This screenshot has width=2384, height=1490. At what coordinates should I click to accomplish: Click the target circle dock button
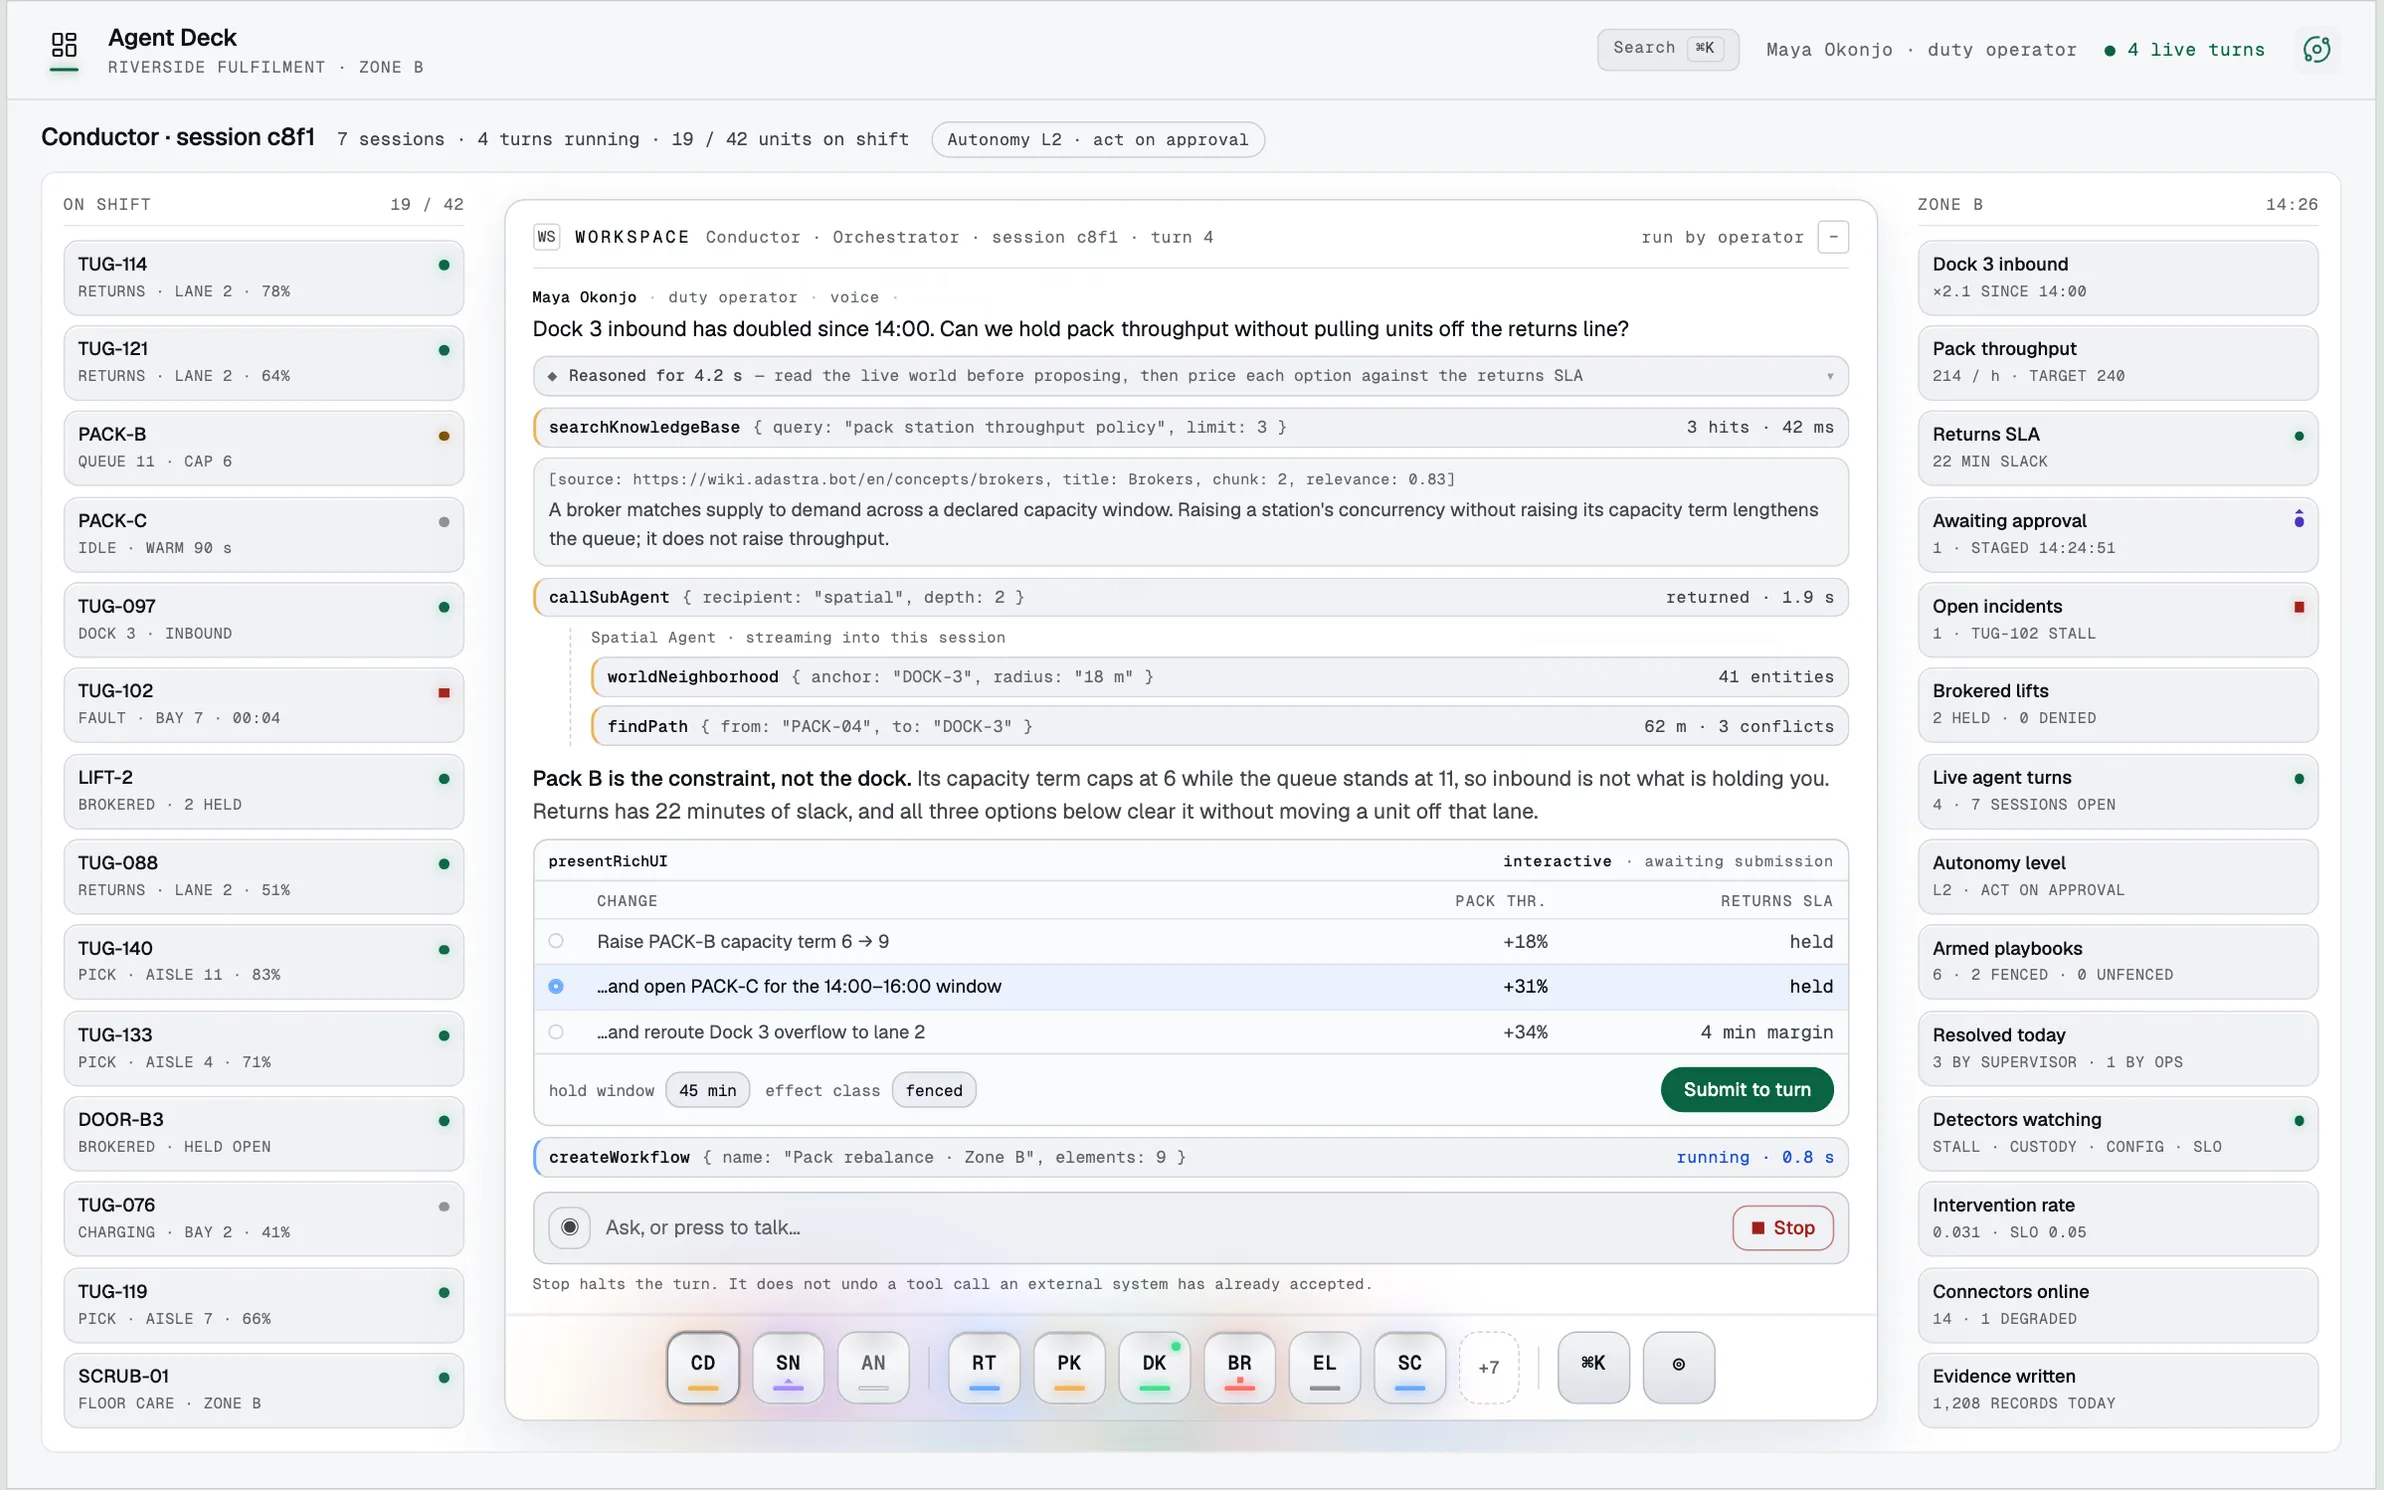(x=1678, y=1366)
